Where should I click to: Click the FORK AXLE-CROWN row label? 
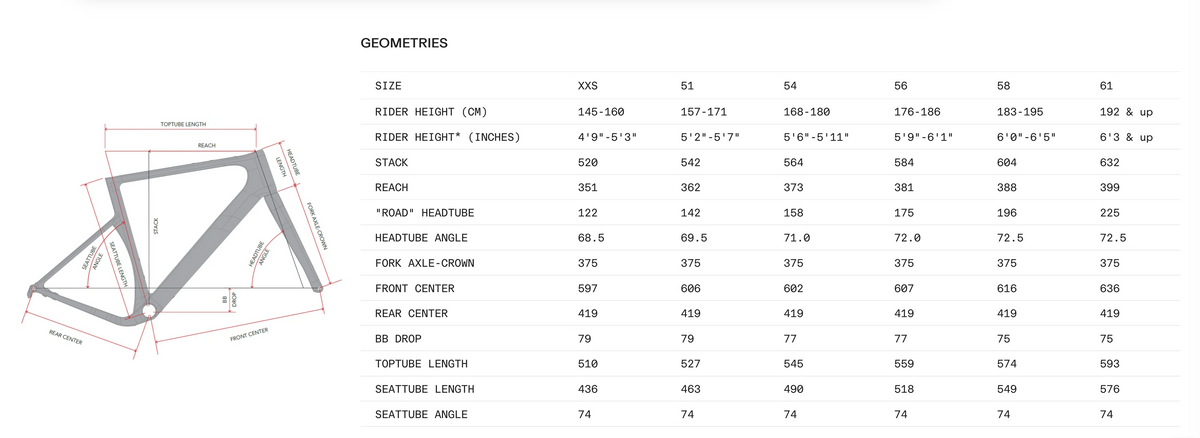point(425,263)
